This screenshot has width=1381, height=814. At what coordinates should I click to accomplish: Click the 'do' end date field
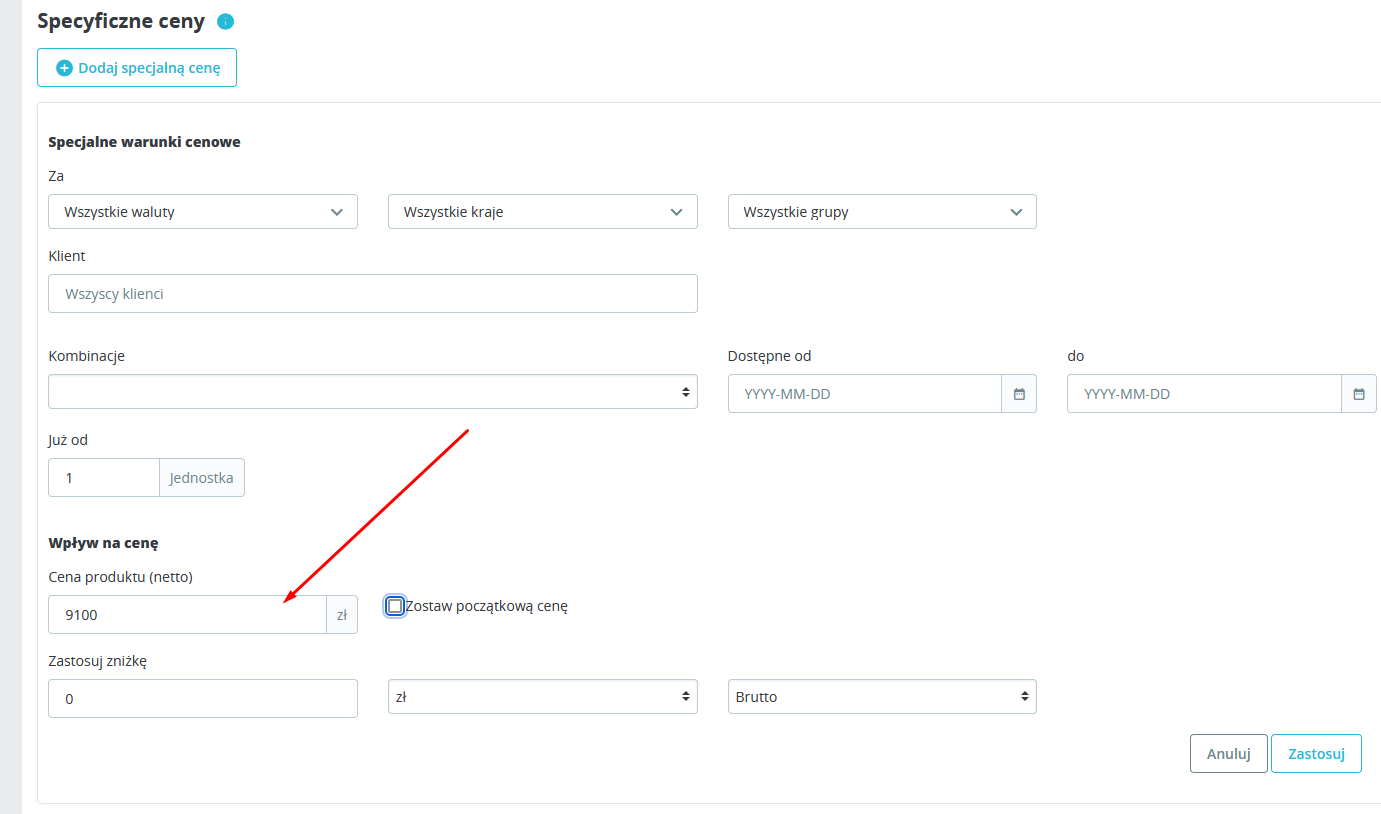pyautogui.click(x=1204, y=394)
